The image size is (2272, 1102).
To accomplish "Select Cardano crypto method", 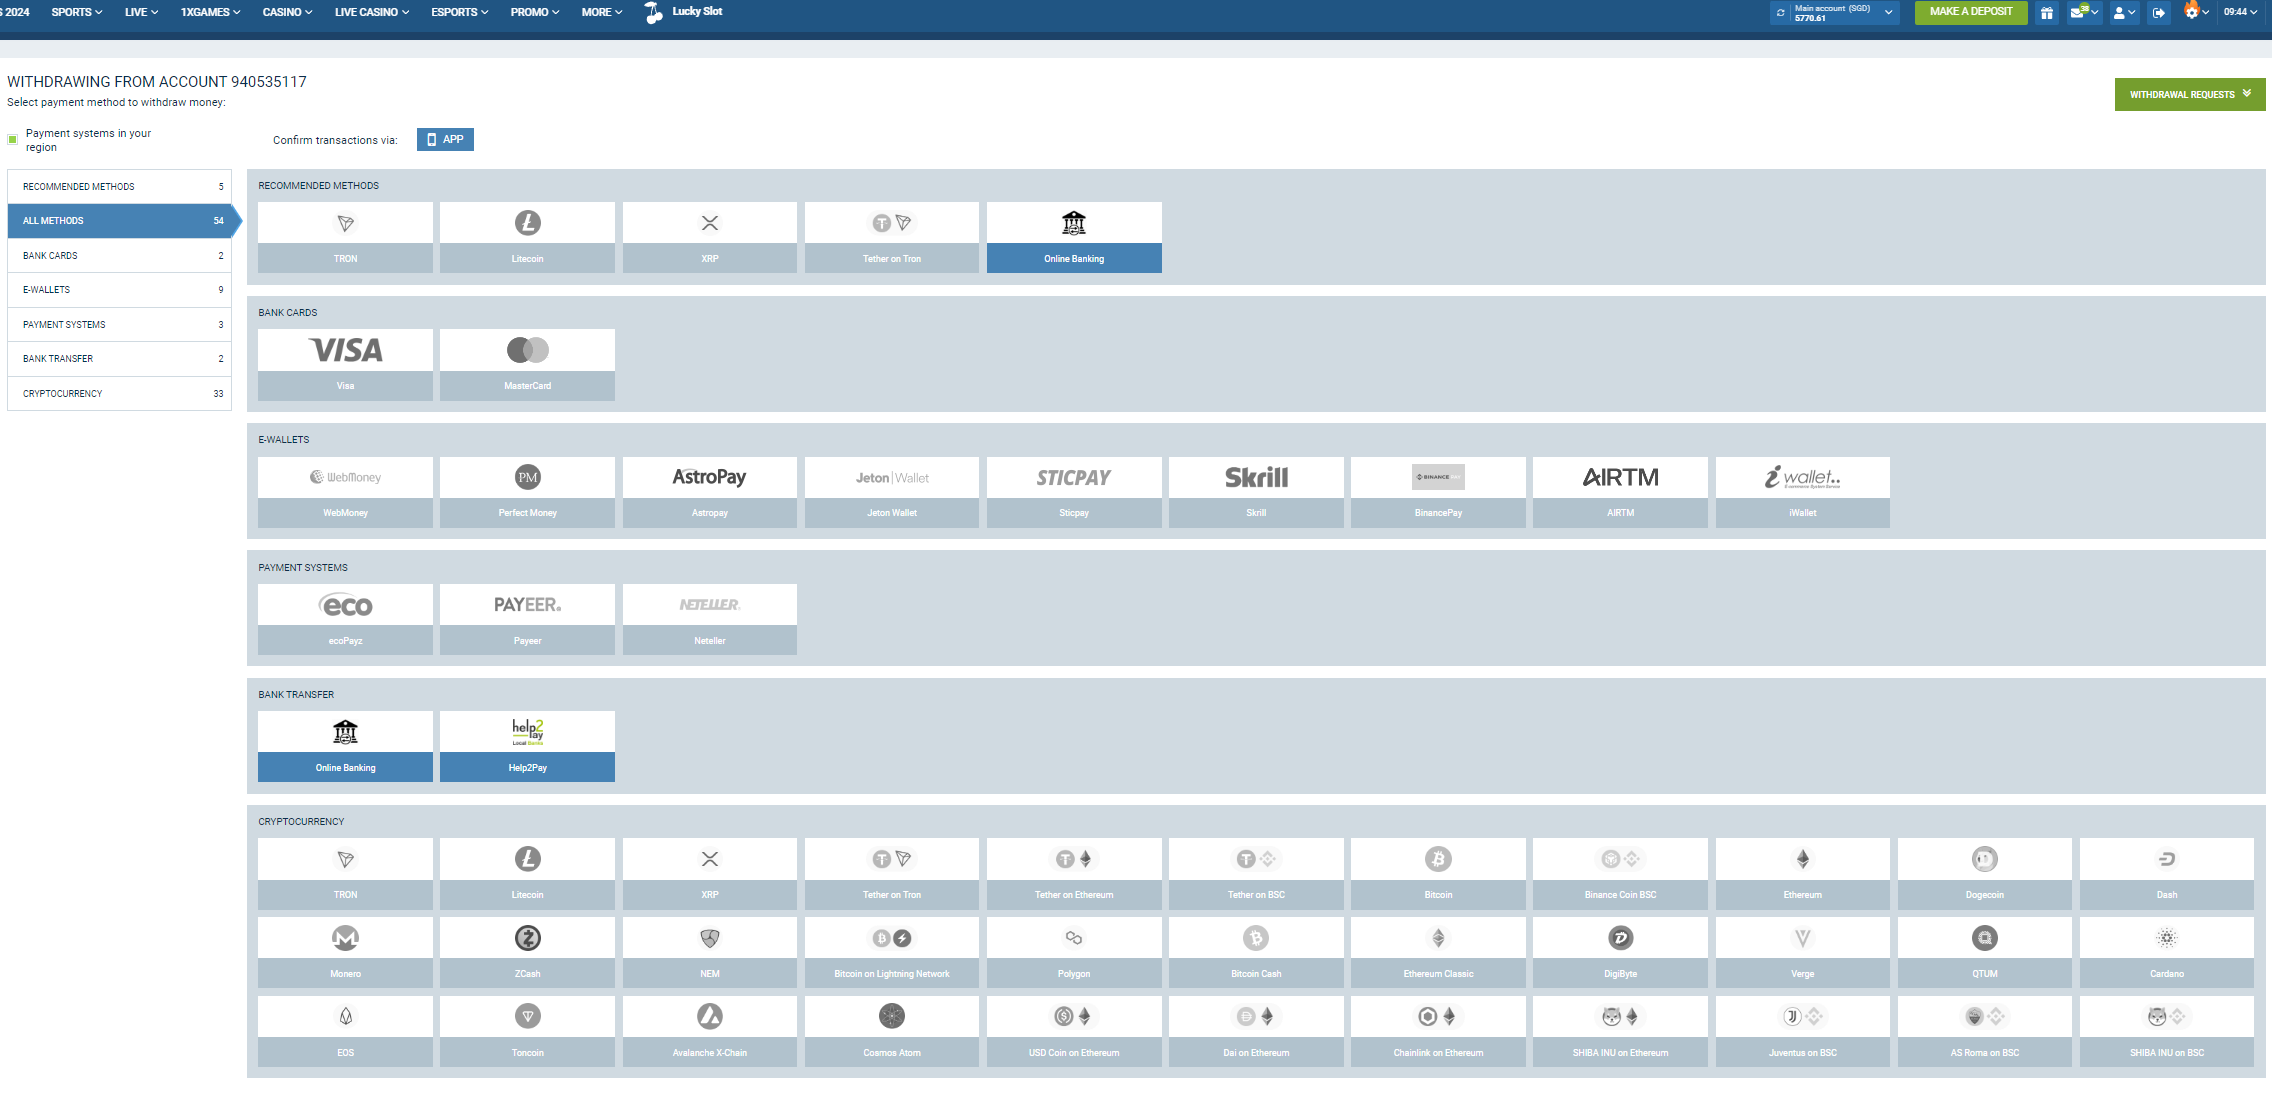I will click(x=2167, y=953).
